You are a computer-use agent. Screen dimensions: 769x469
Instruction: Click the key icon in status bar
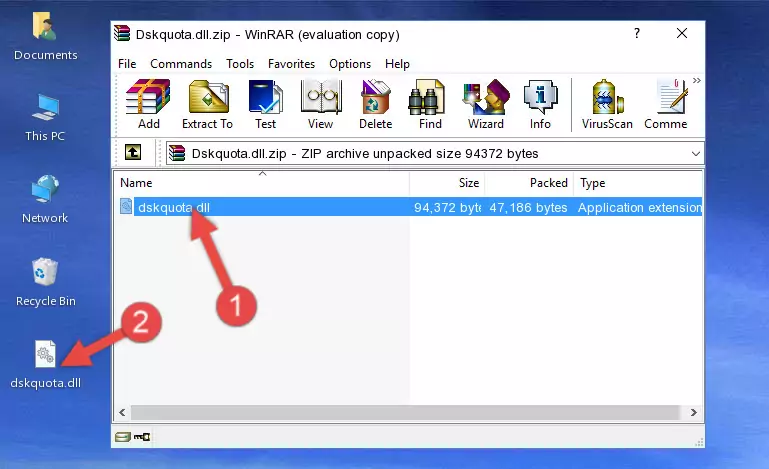tap(142, 437)
